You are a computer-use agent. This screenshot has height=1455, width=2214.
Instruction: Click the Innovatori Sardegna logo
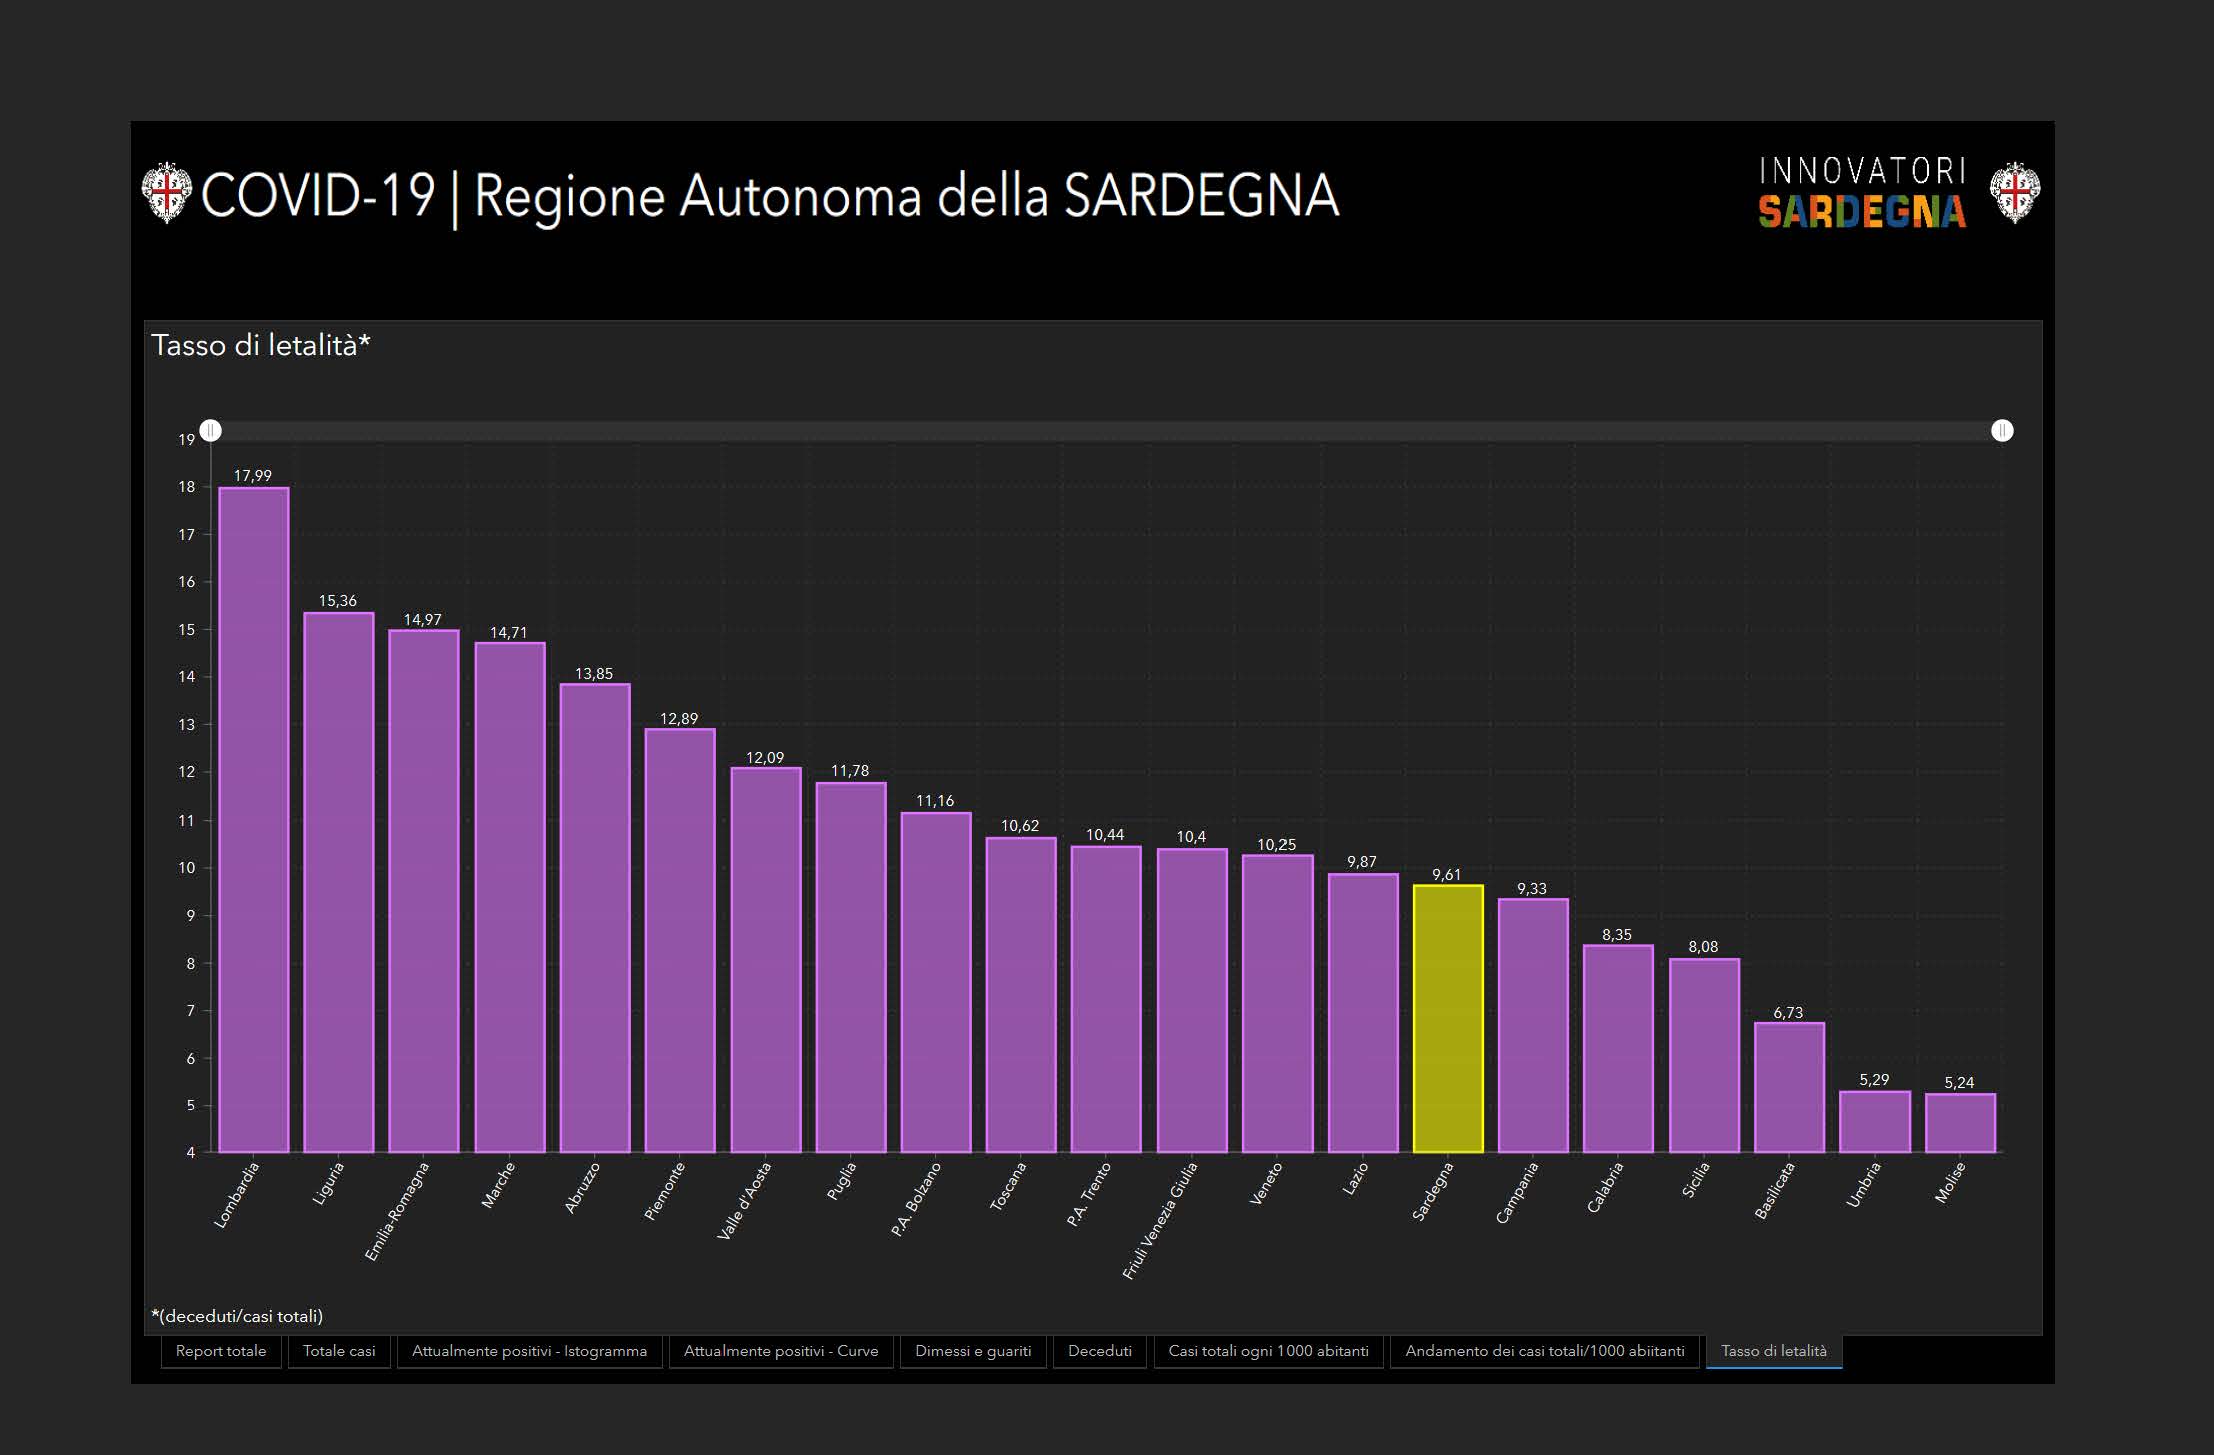(1862, 192)
